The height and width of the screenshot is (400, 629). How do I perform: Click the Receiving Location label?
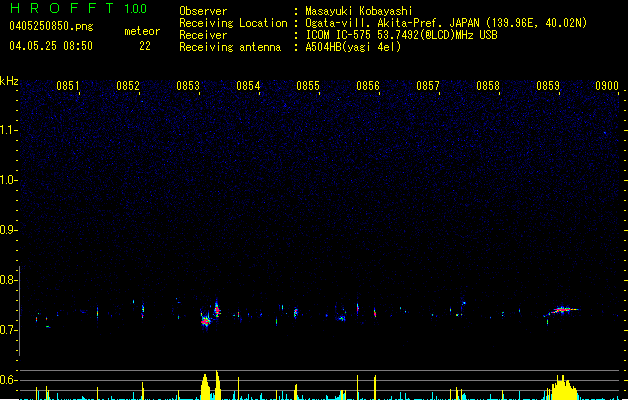tap(233, 23)
